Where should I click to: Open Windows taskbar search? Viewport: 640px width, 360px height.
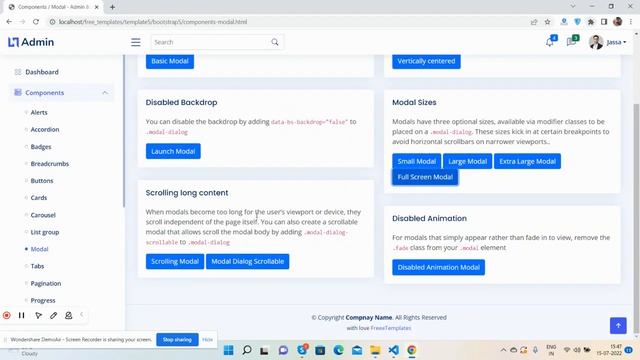click(247, 350)
